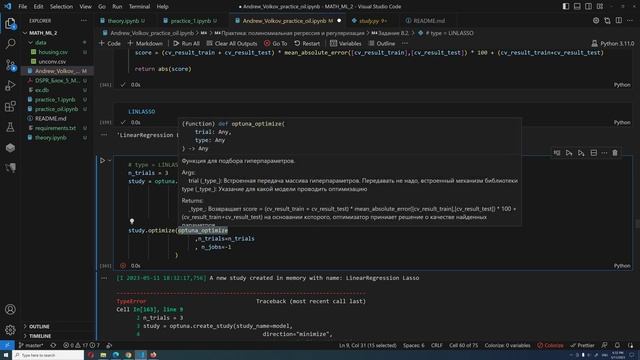The width and height of the screenshot is (640, 360).
Task: Open requirements.txt in explorer
Action: (55, 128)
